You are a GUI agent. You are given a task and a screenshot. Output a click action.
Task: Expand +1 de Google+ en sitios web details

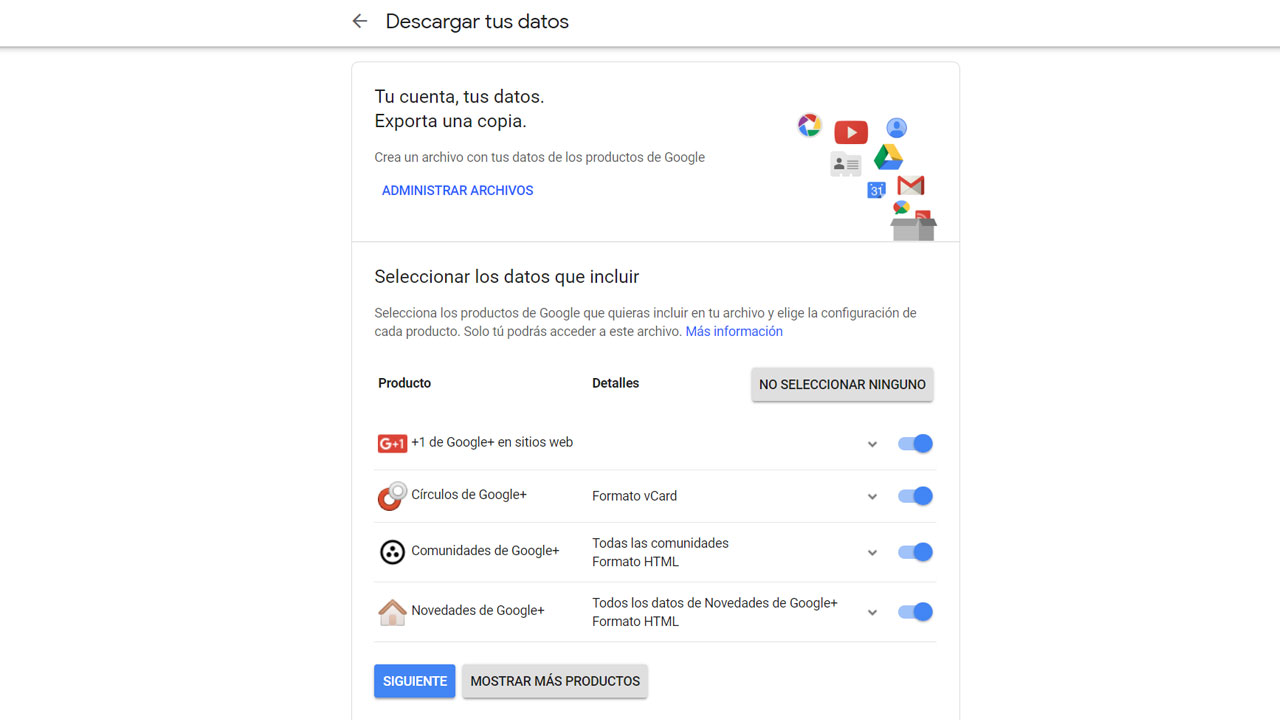872,444
